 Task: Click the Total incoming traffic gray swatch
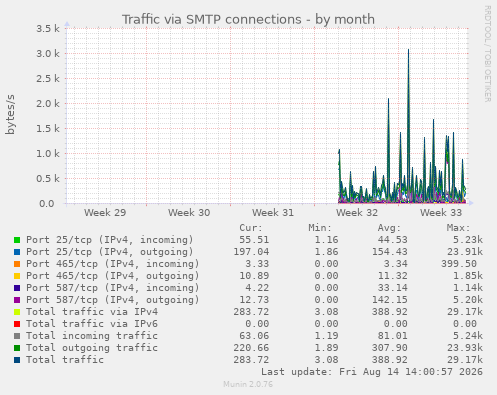pyautogui.click(x=17, y=336)
